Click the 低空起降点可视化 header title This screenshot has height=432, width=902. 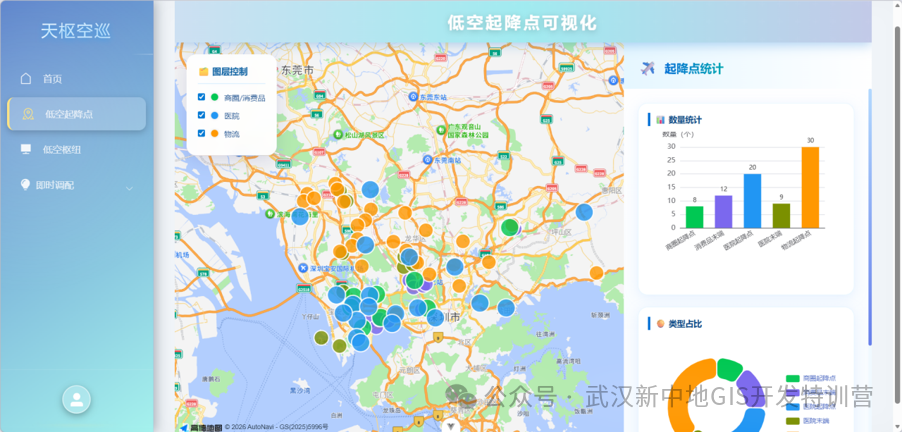coord(522,22)
